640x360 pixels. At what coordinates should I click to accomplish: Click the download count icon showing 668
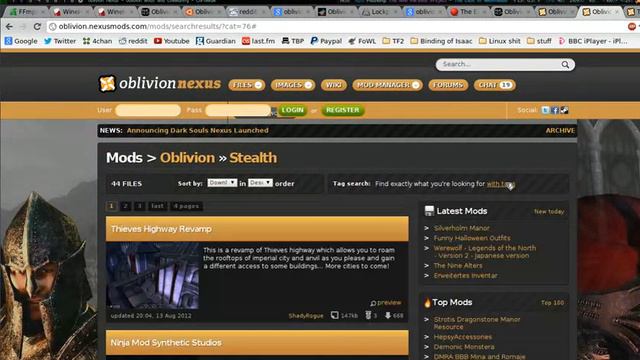click(x=388, y=316)
